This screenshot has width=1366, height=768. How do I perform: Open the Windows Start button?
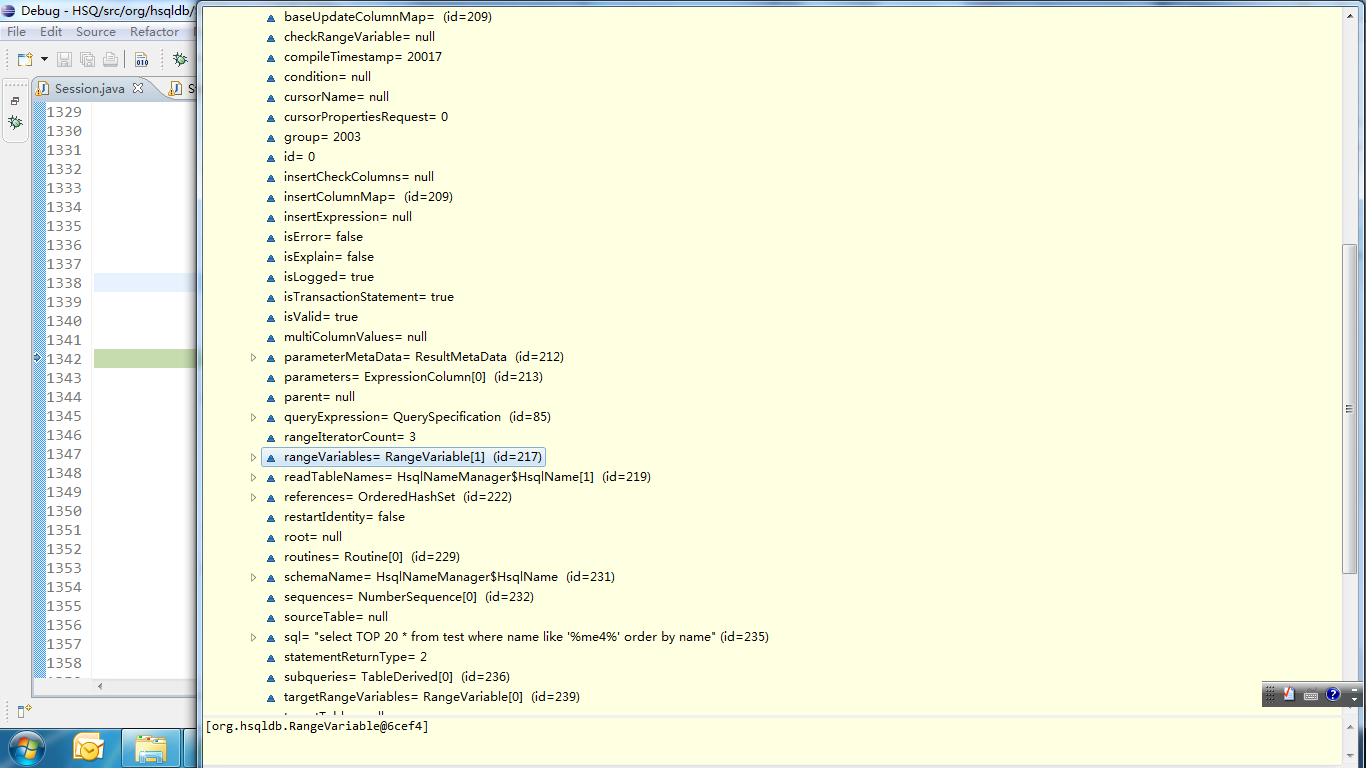[x=25, y=748]
